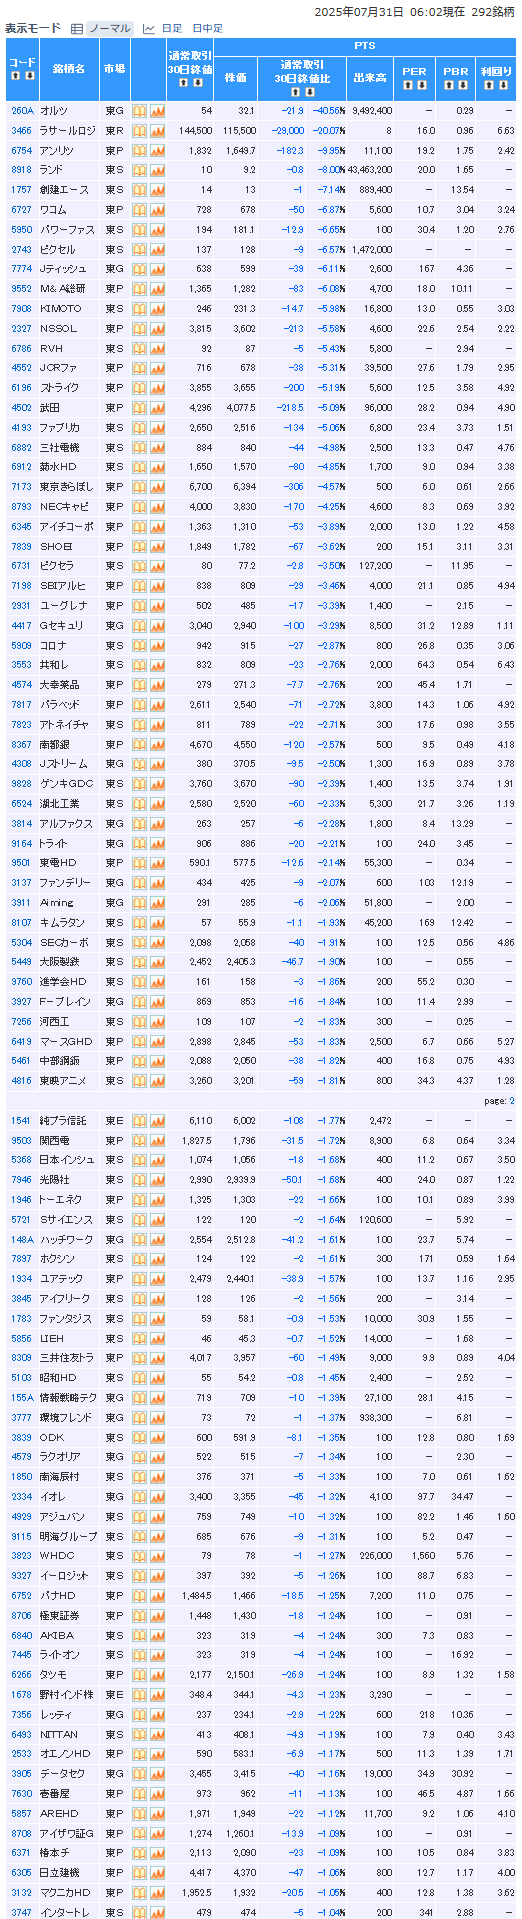Open stock code 8918 link
This screenshot has width=522, height=1919.
[x=22, y=170]
